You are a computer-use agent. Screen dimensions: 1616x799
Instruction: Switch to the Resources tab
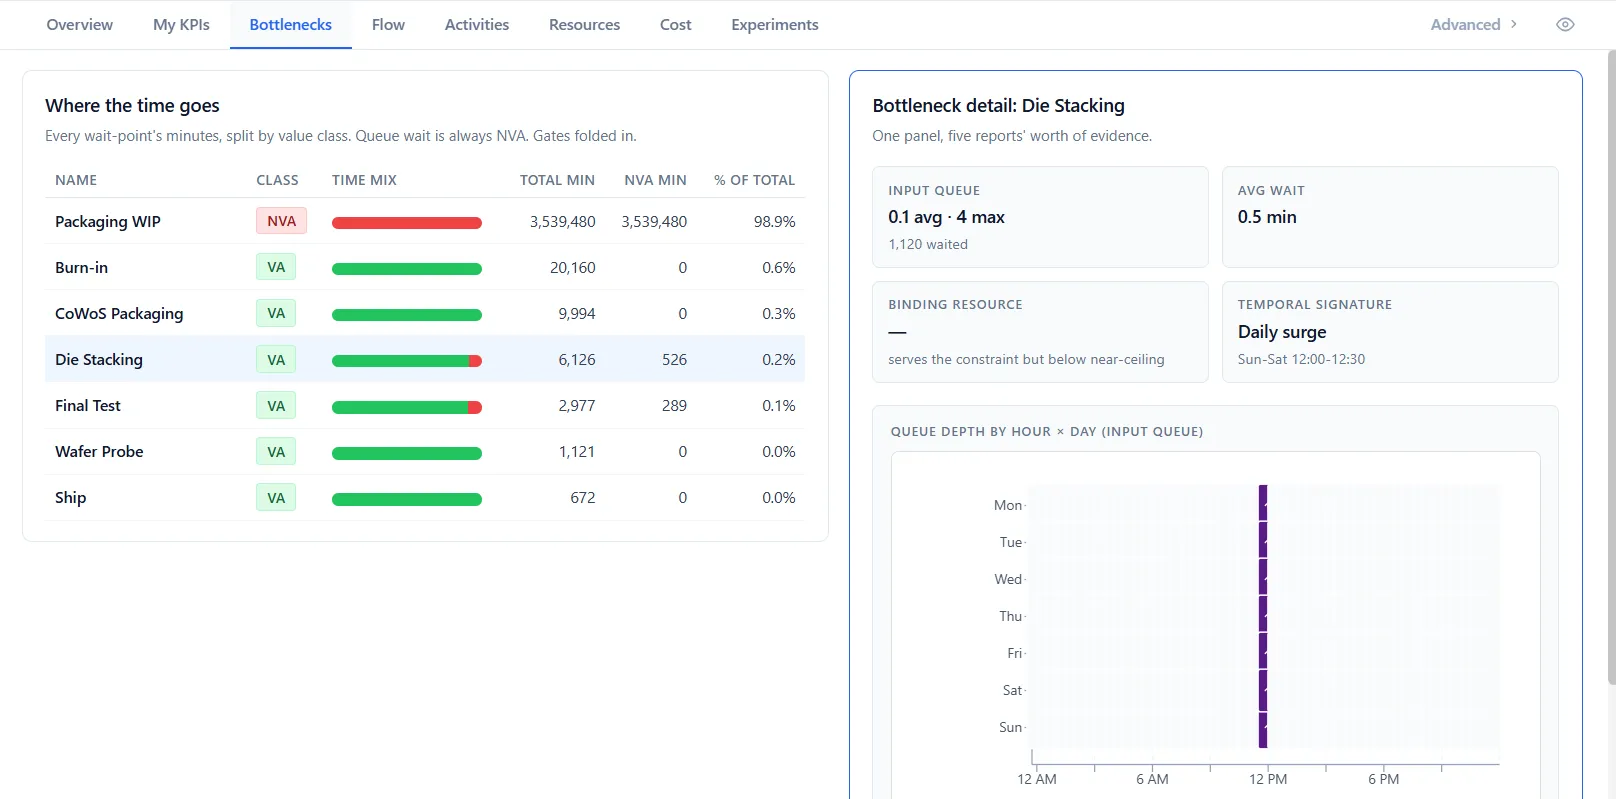pyautogui.click(x=584, y=25)
